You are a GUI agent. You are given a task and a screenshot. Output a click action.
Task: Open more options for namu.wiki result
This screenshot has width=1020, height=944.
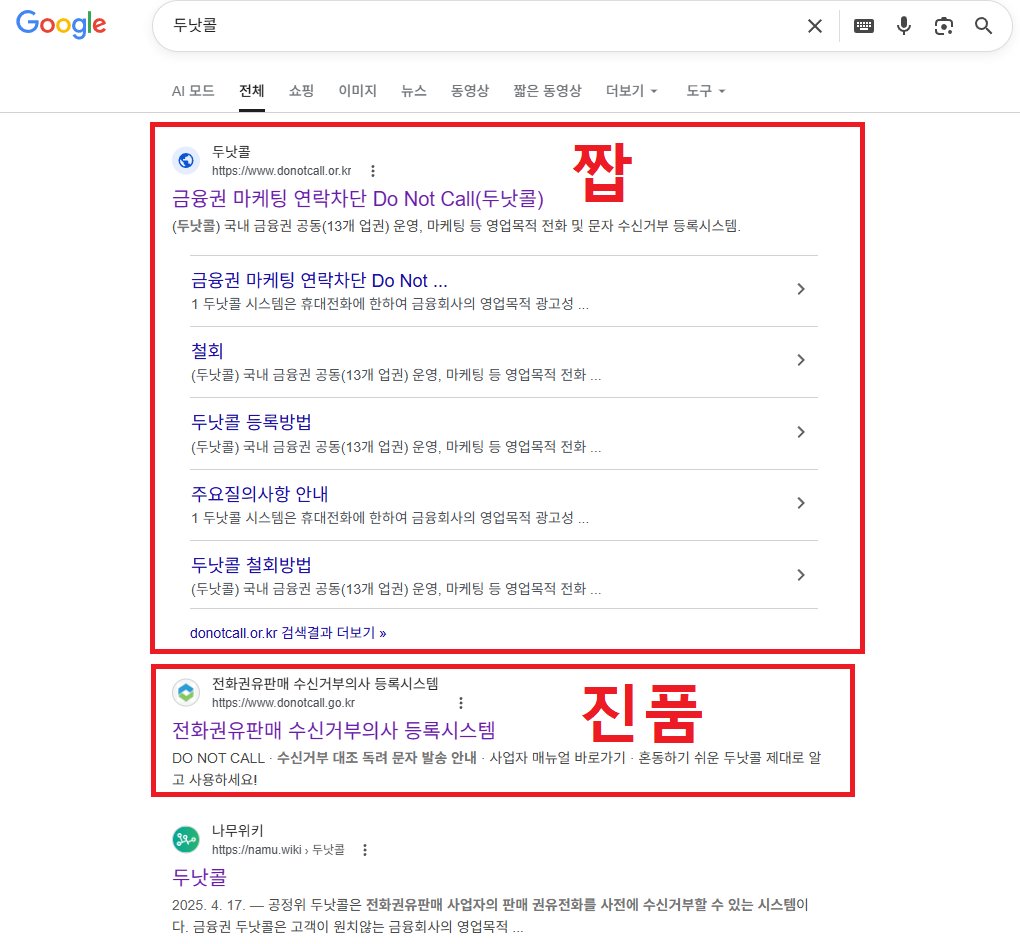click(365, 850)
